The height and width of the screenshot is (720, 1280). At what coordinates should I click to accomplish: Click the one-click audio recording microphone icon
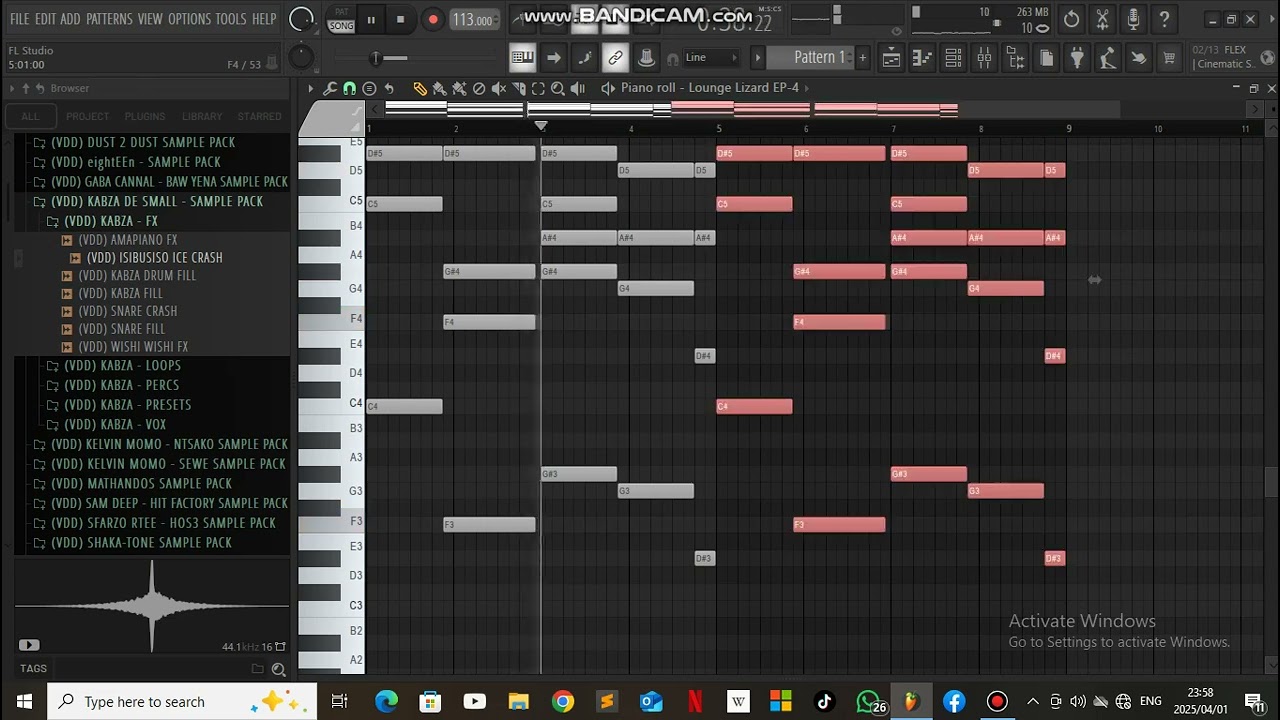1133,19
